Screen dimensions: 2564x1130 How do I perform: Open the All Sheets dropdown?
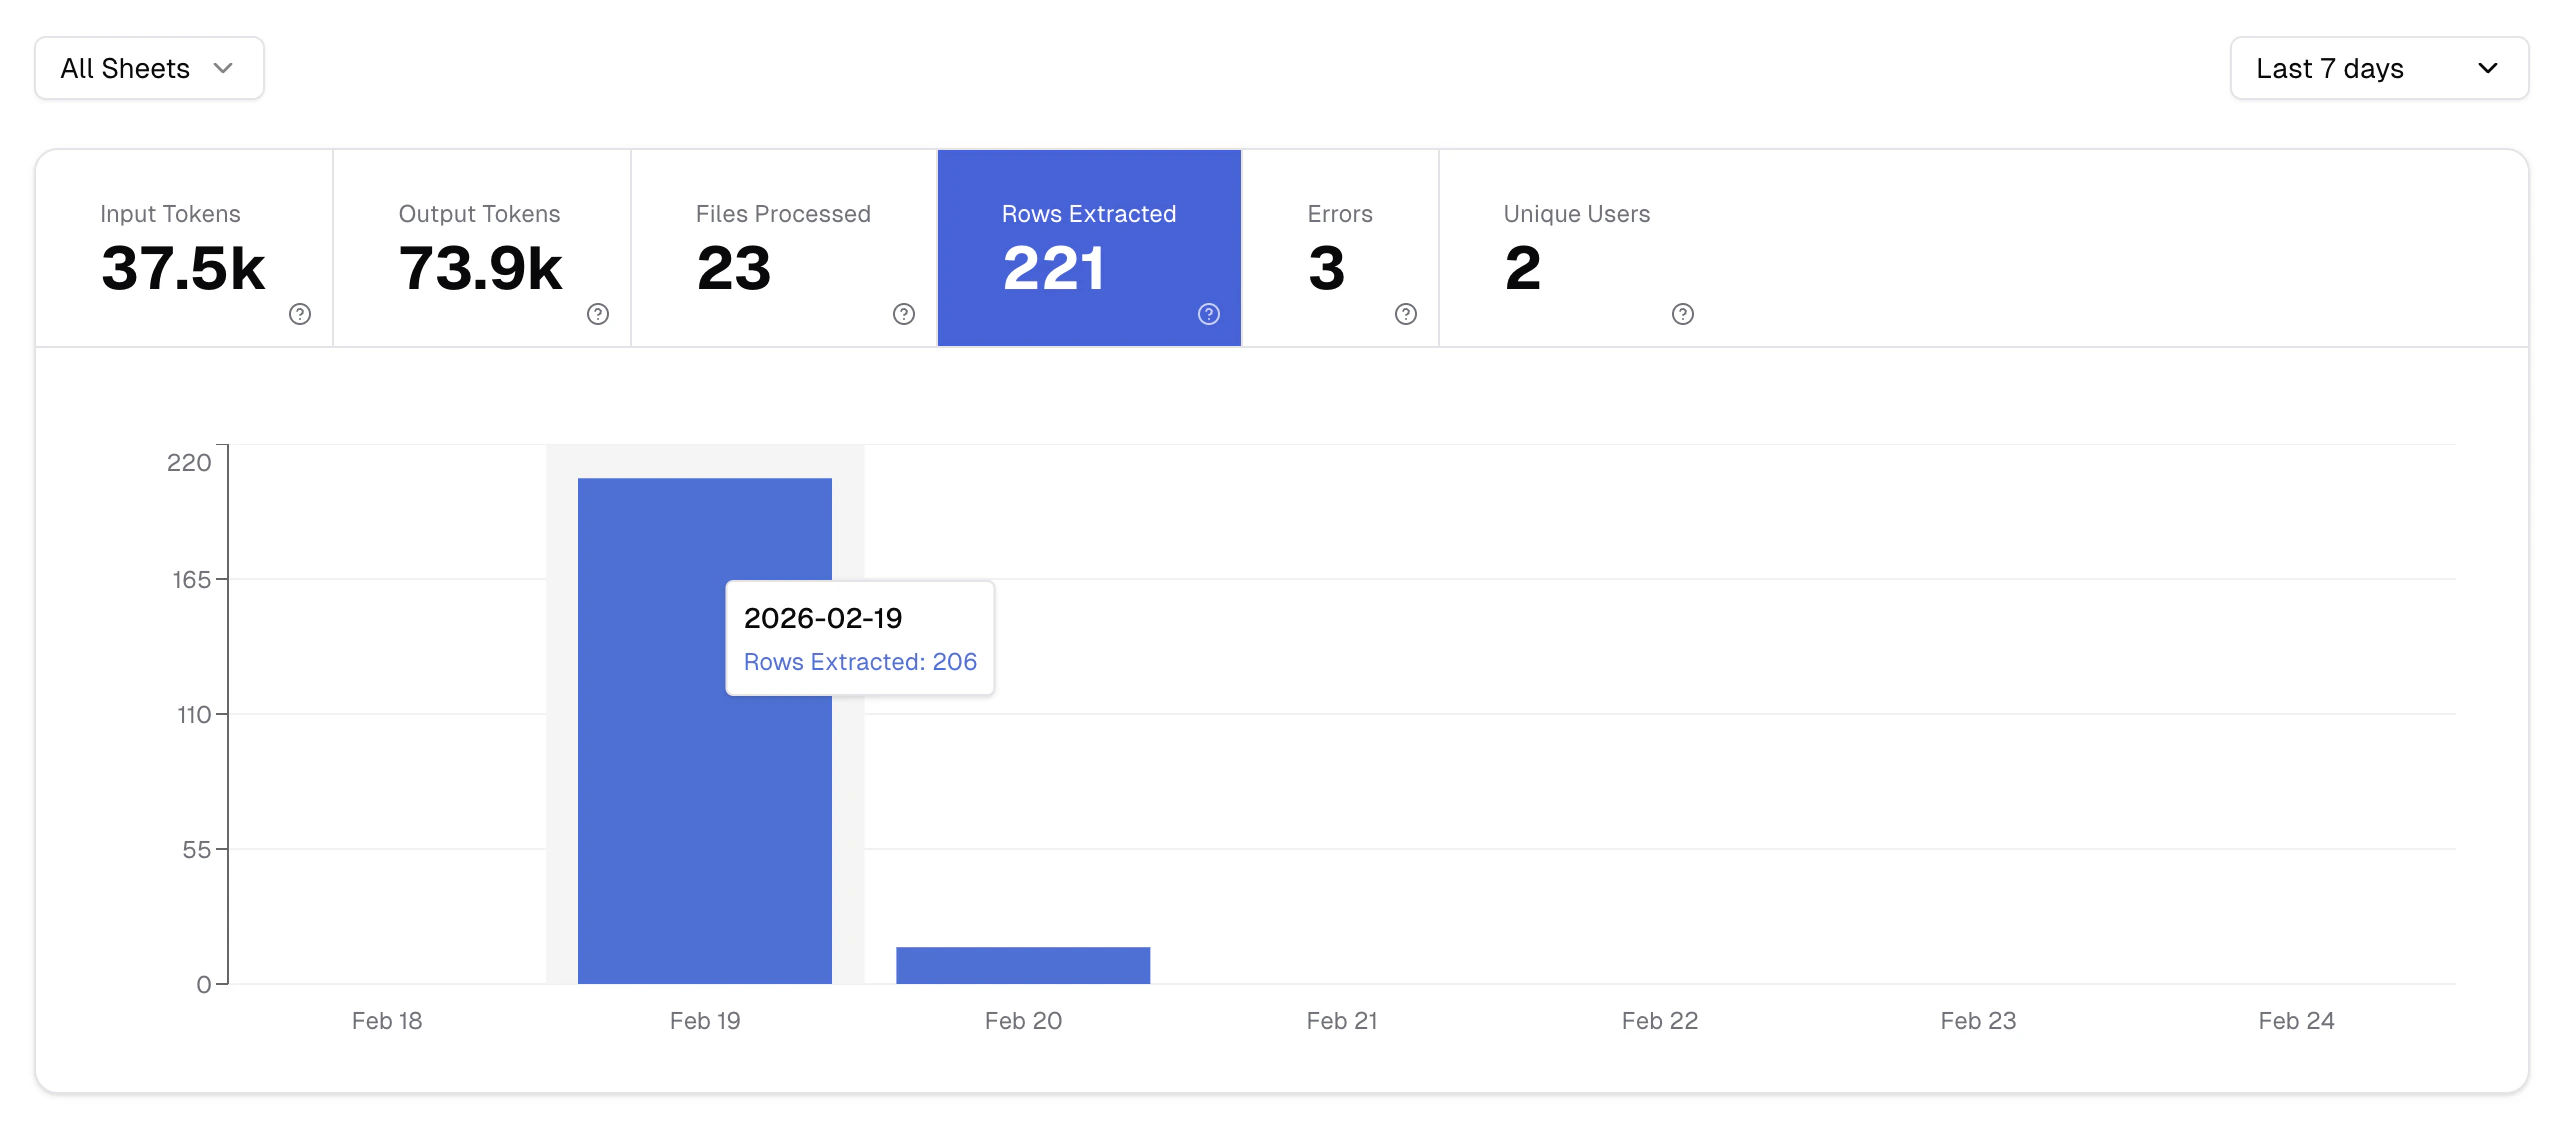[149, 68]
